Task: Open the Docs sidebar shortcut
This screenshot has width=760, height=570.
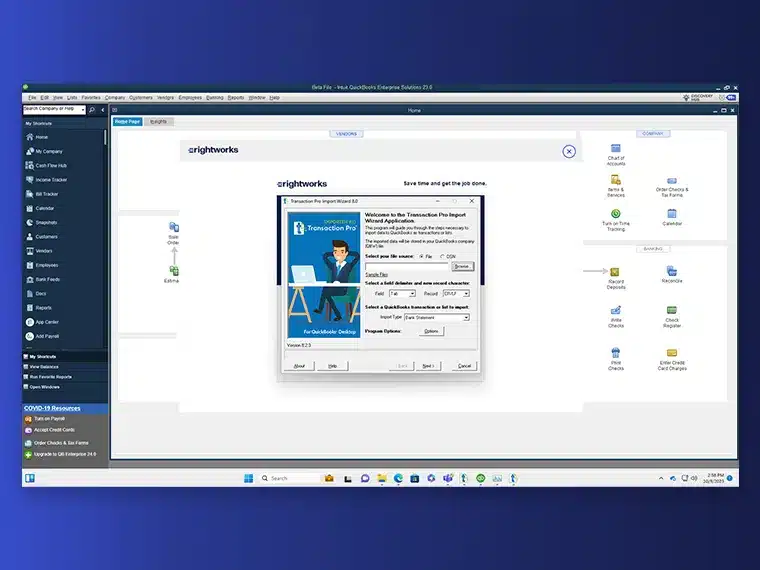Action: click(36, 294)
